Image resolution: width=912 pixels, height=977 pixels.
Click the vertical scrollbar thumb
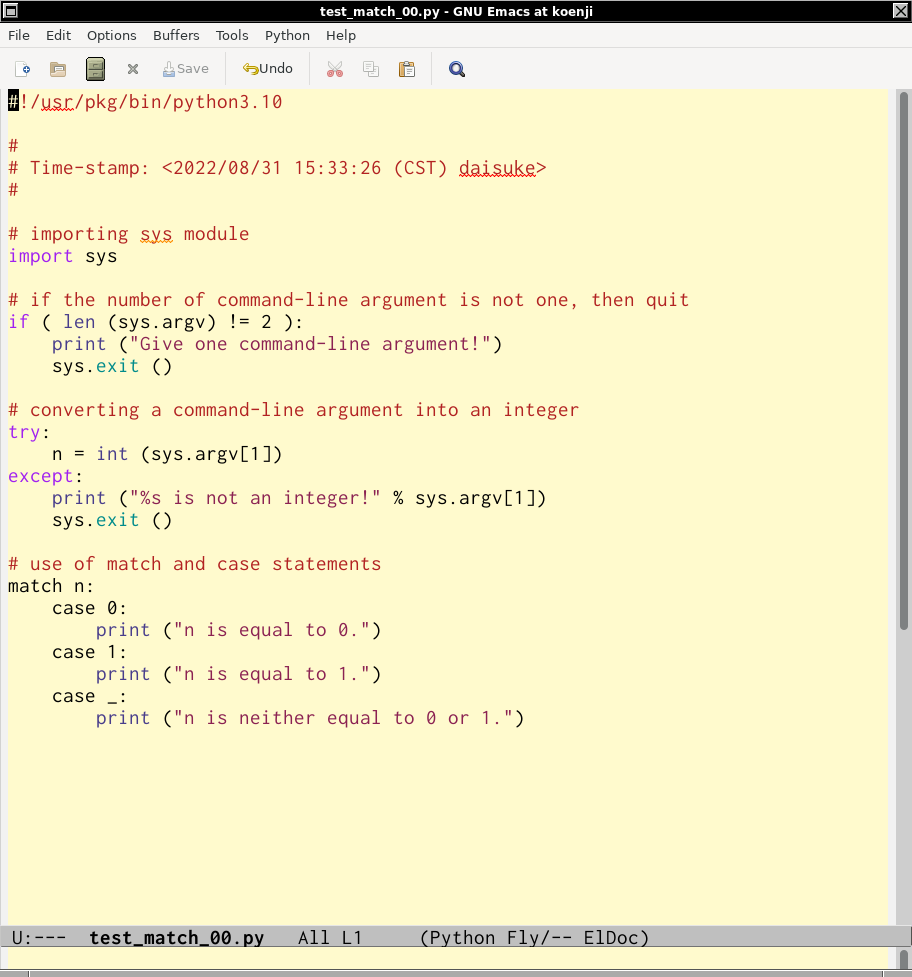tap(903, 360)
